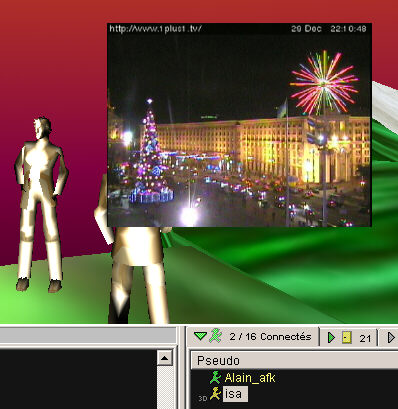The width and height of the screenshot is (398, 409).
Task: Select user Alain_afk in the list
Action: [250, 378]
